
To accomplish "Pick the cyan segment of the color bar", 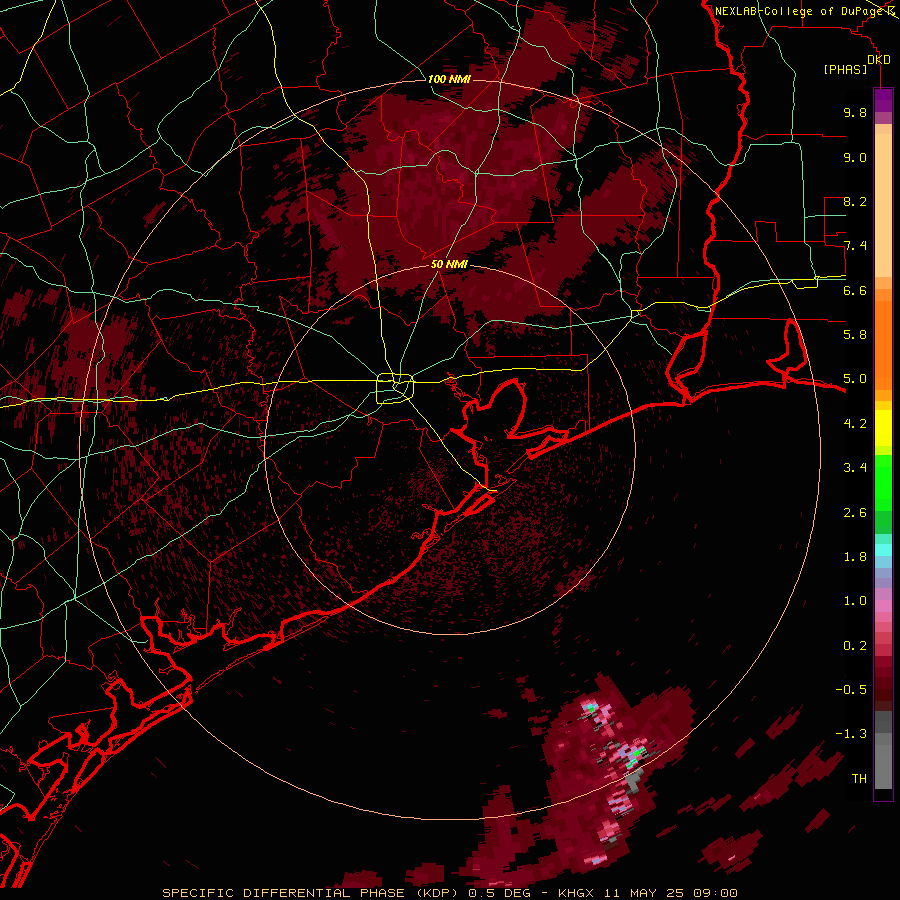I will (x=883, y=549).
